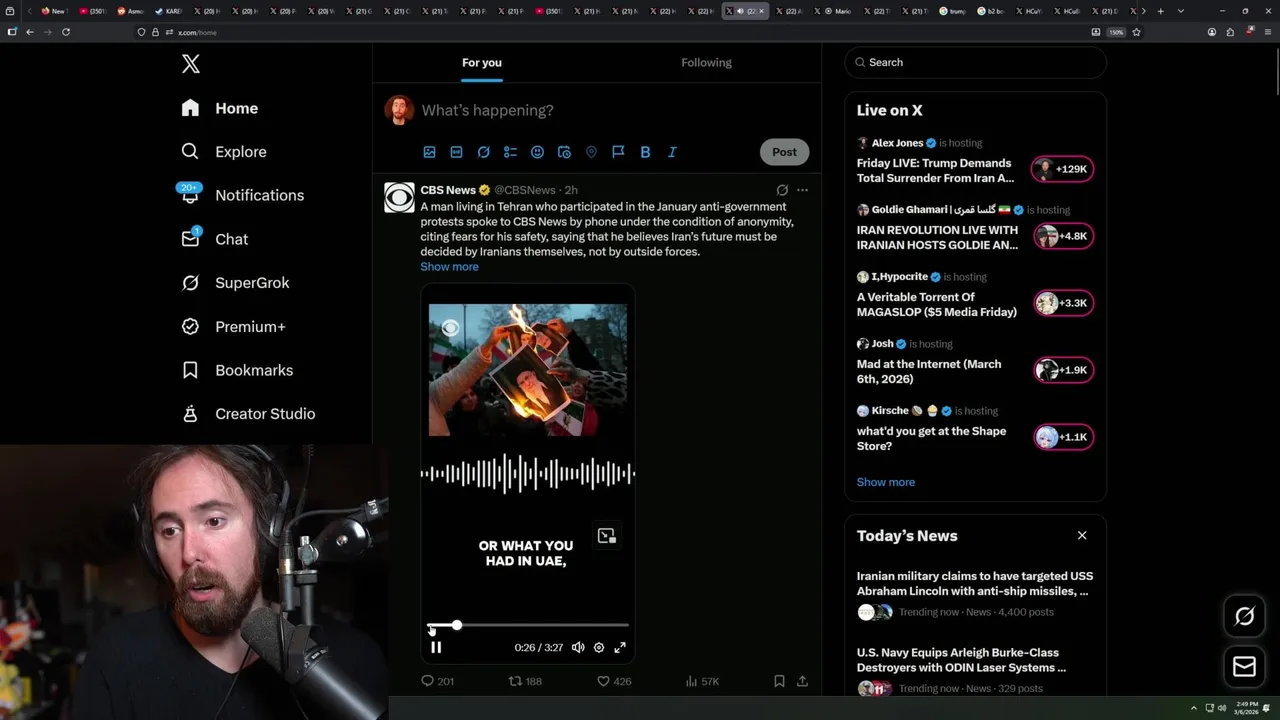The image size is (1280, 720).
Task: Join Goldie Ghamari live +4.8K
Action: pyautogui.click(x=1063, y=236)
